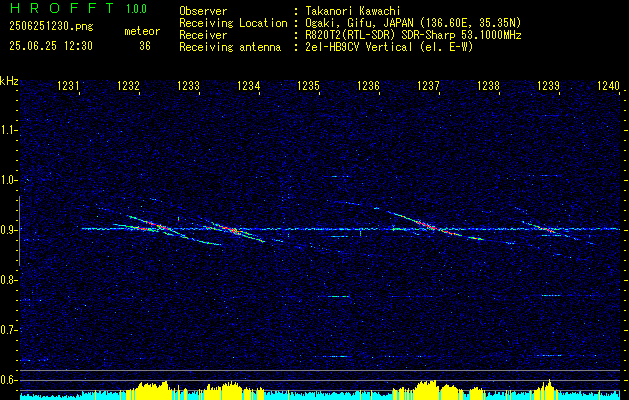Click the 1237 time marker
Viewport: 629px width, 400px height.
(x=428, y=85)
